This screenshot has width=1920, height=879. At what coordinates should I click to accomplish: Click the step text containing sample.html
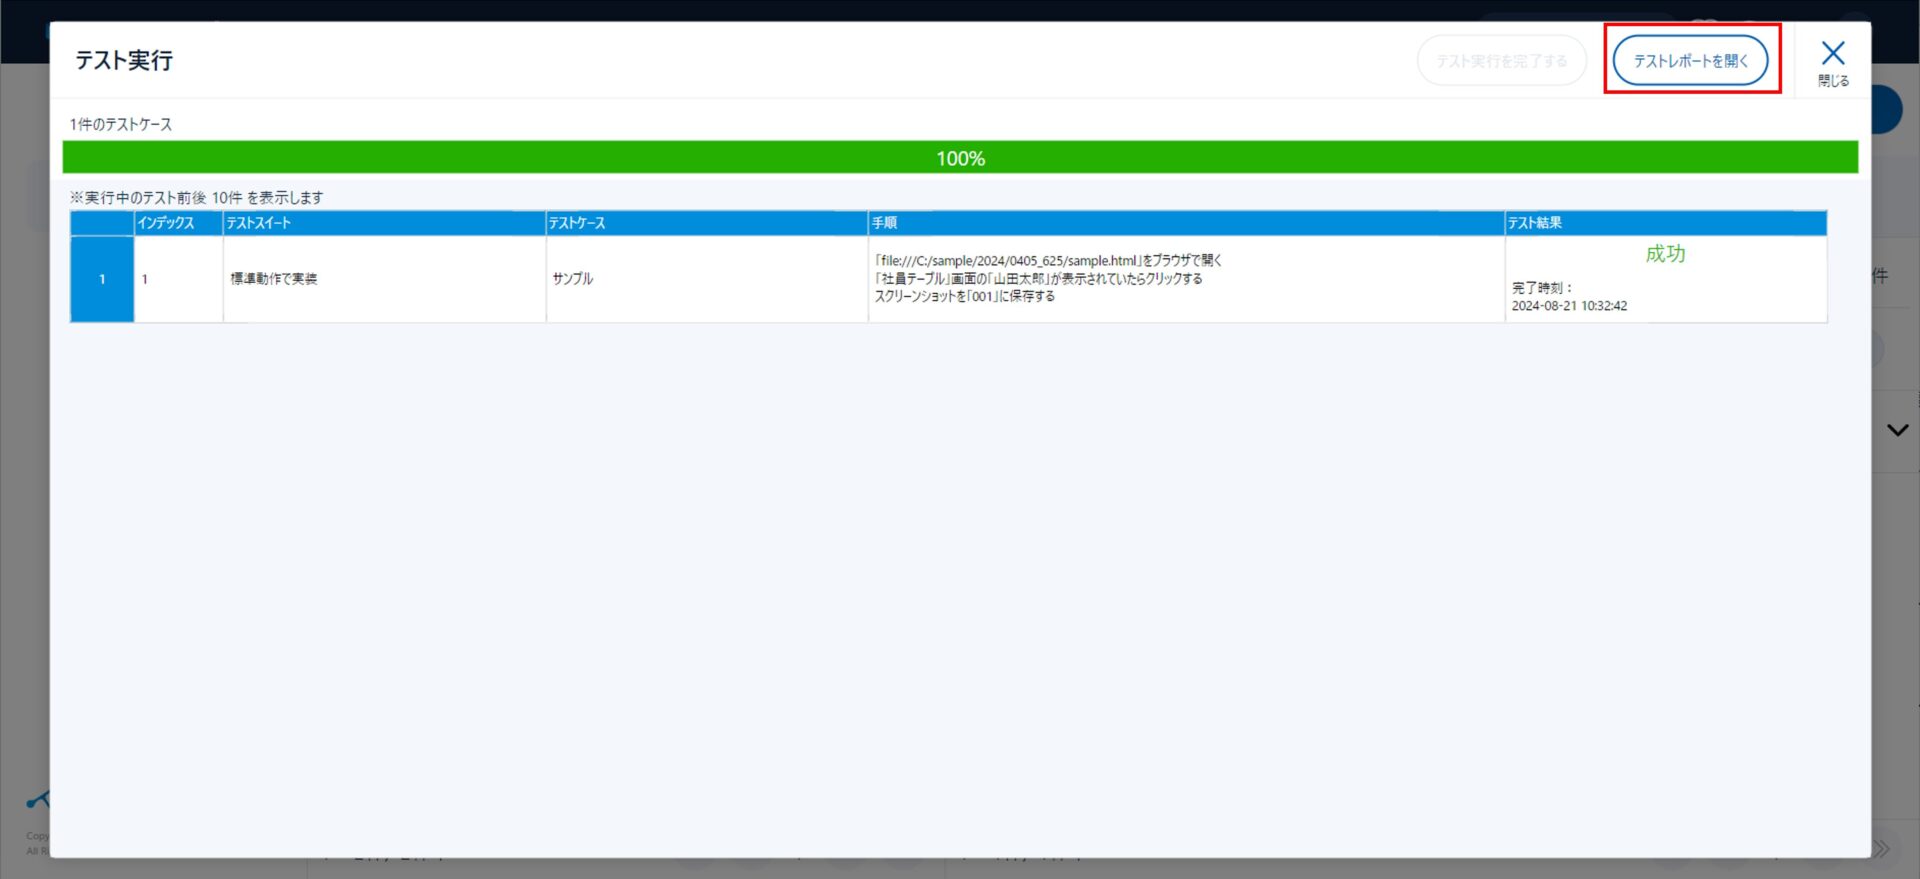pyautogui.click(x=1048, y=261)
